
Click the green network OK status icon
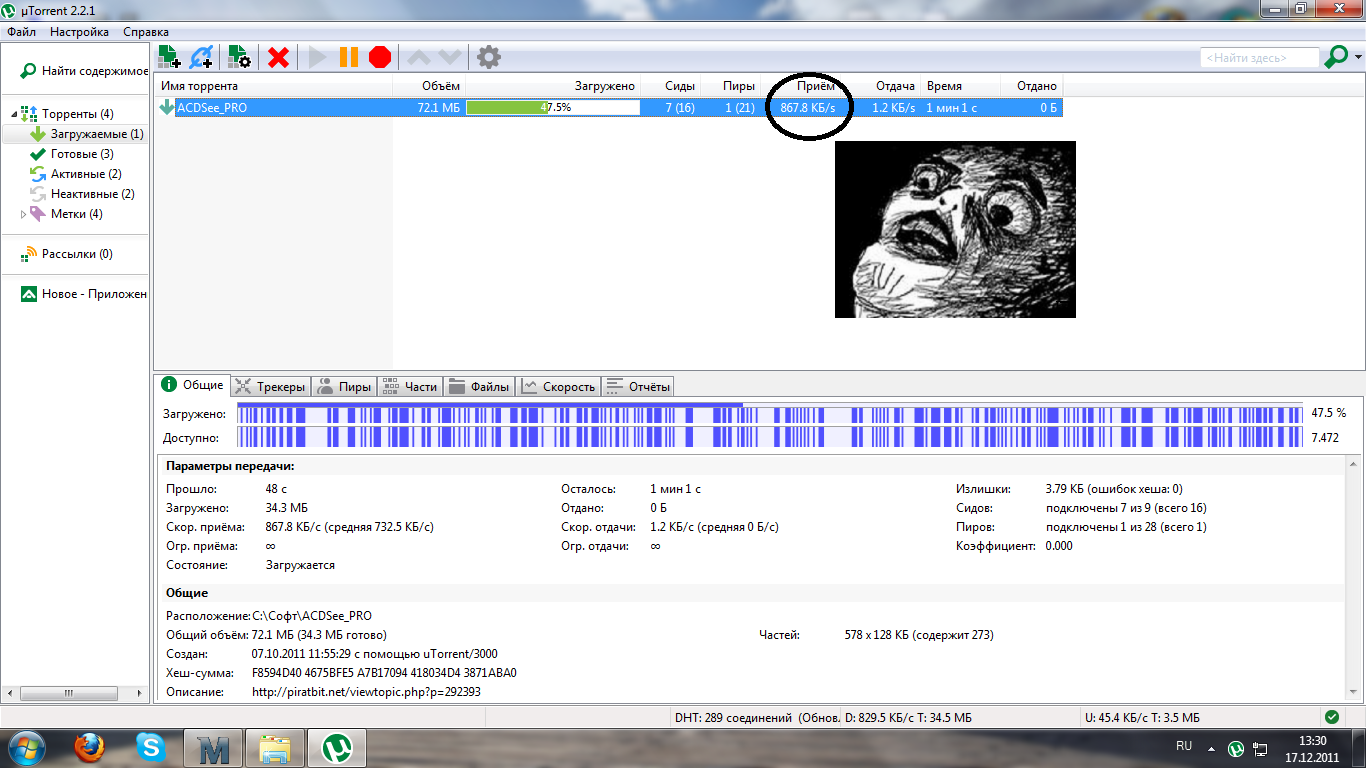[x=1331, y=717]
